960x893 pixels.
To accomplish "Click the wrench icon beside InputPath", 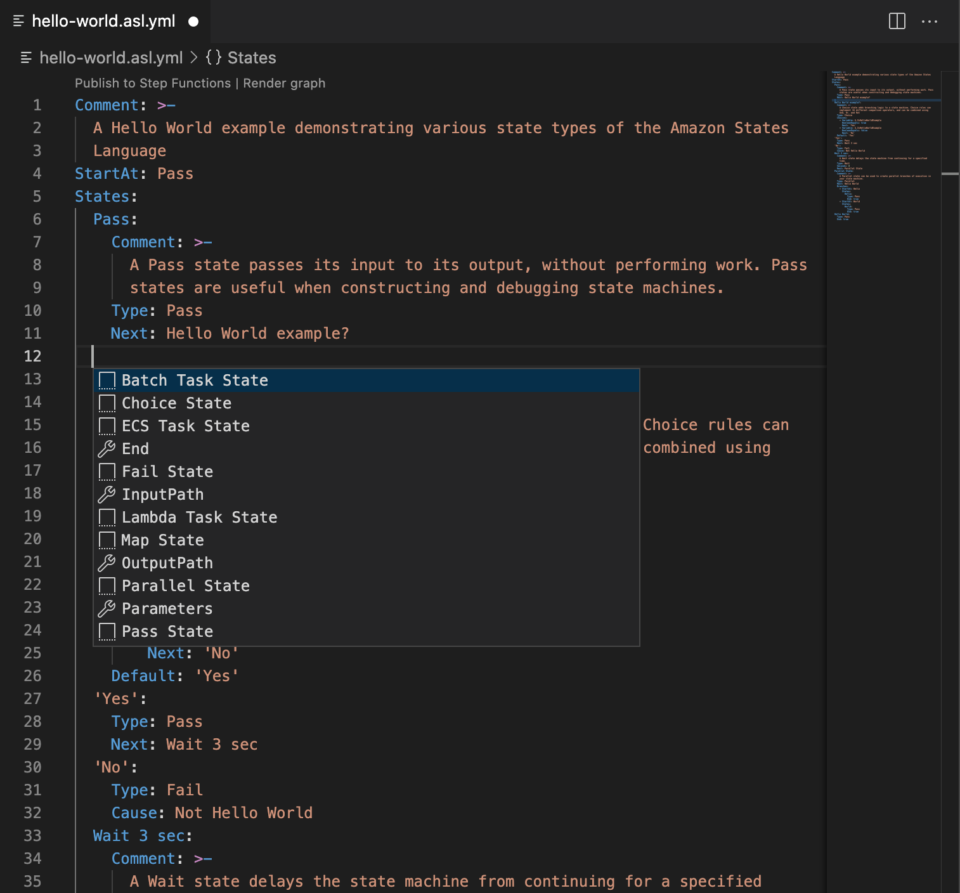I will click(x=107, y=494).
